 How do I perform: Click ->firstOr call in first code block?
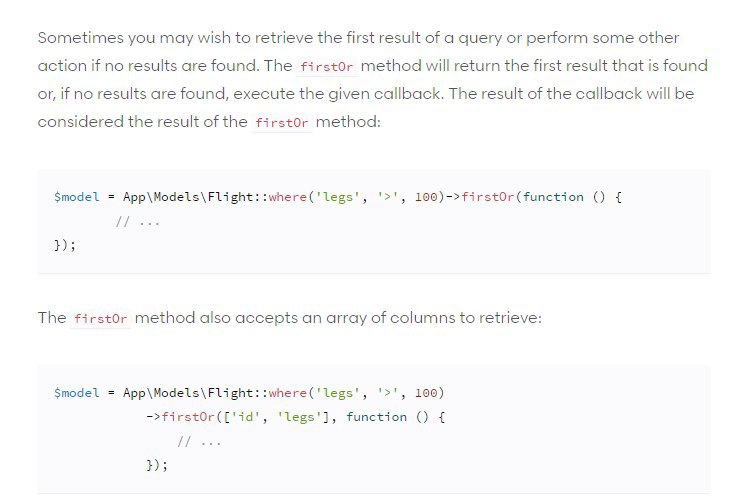tap(480, 197)
